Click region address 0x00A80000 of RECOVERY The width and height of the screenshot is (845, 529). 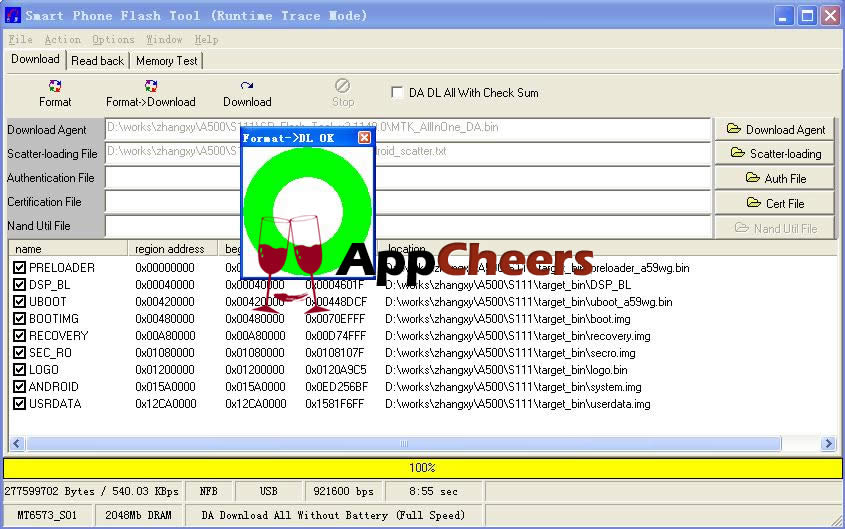[165, 336]
